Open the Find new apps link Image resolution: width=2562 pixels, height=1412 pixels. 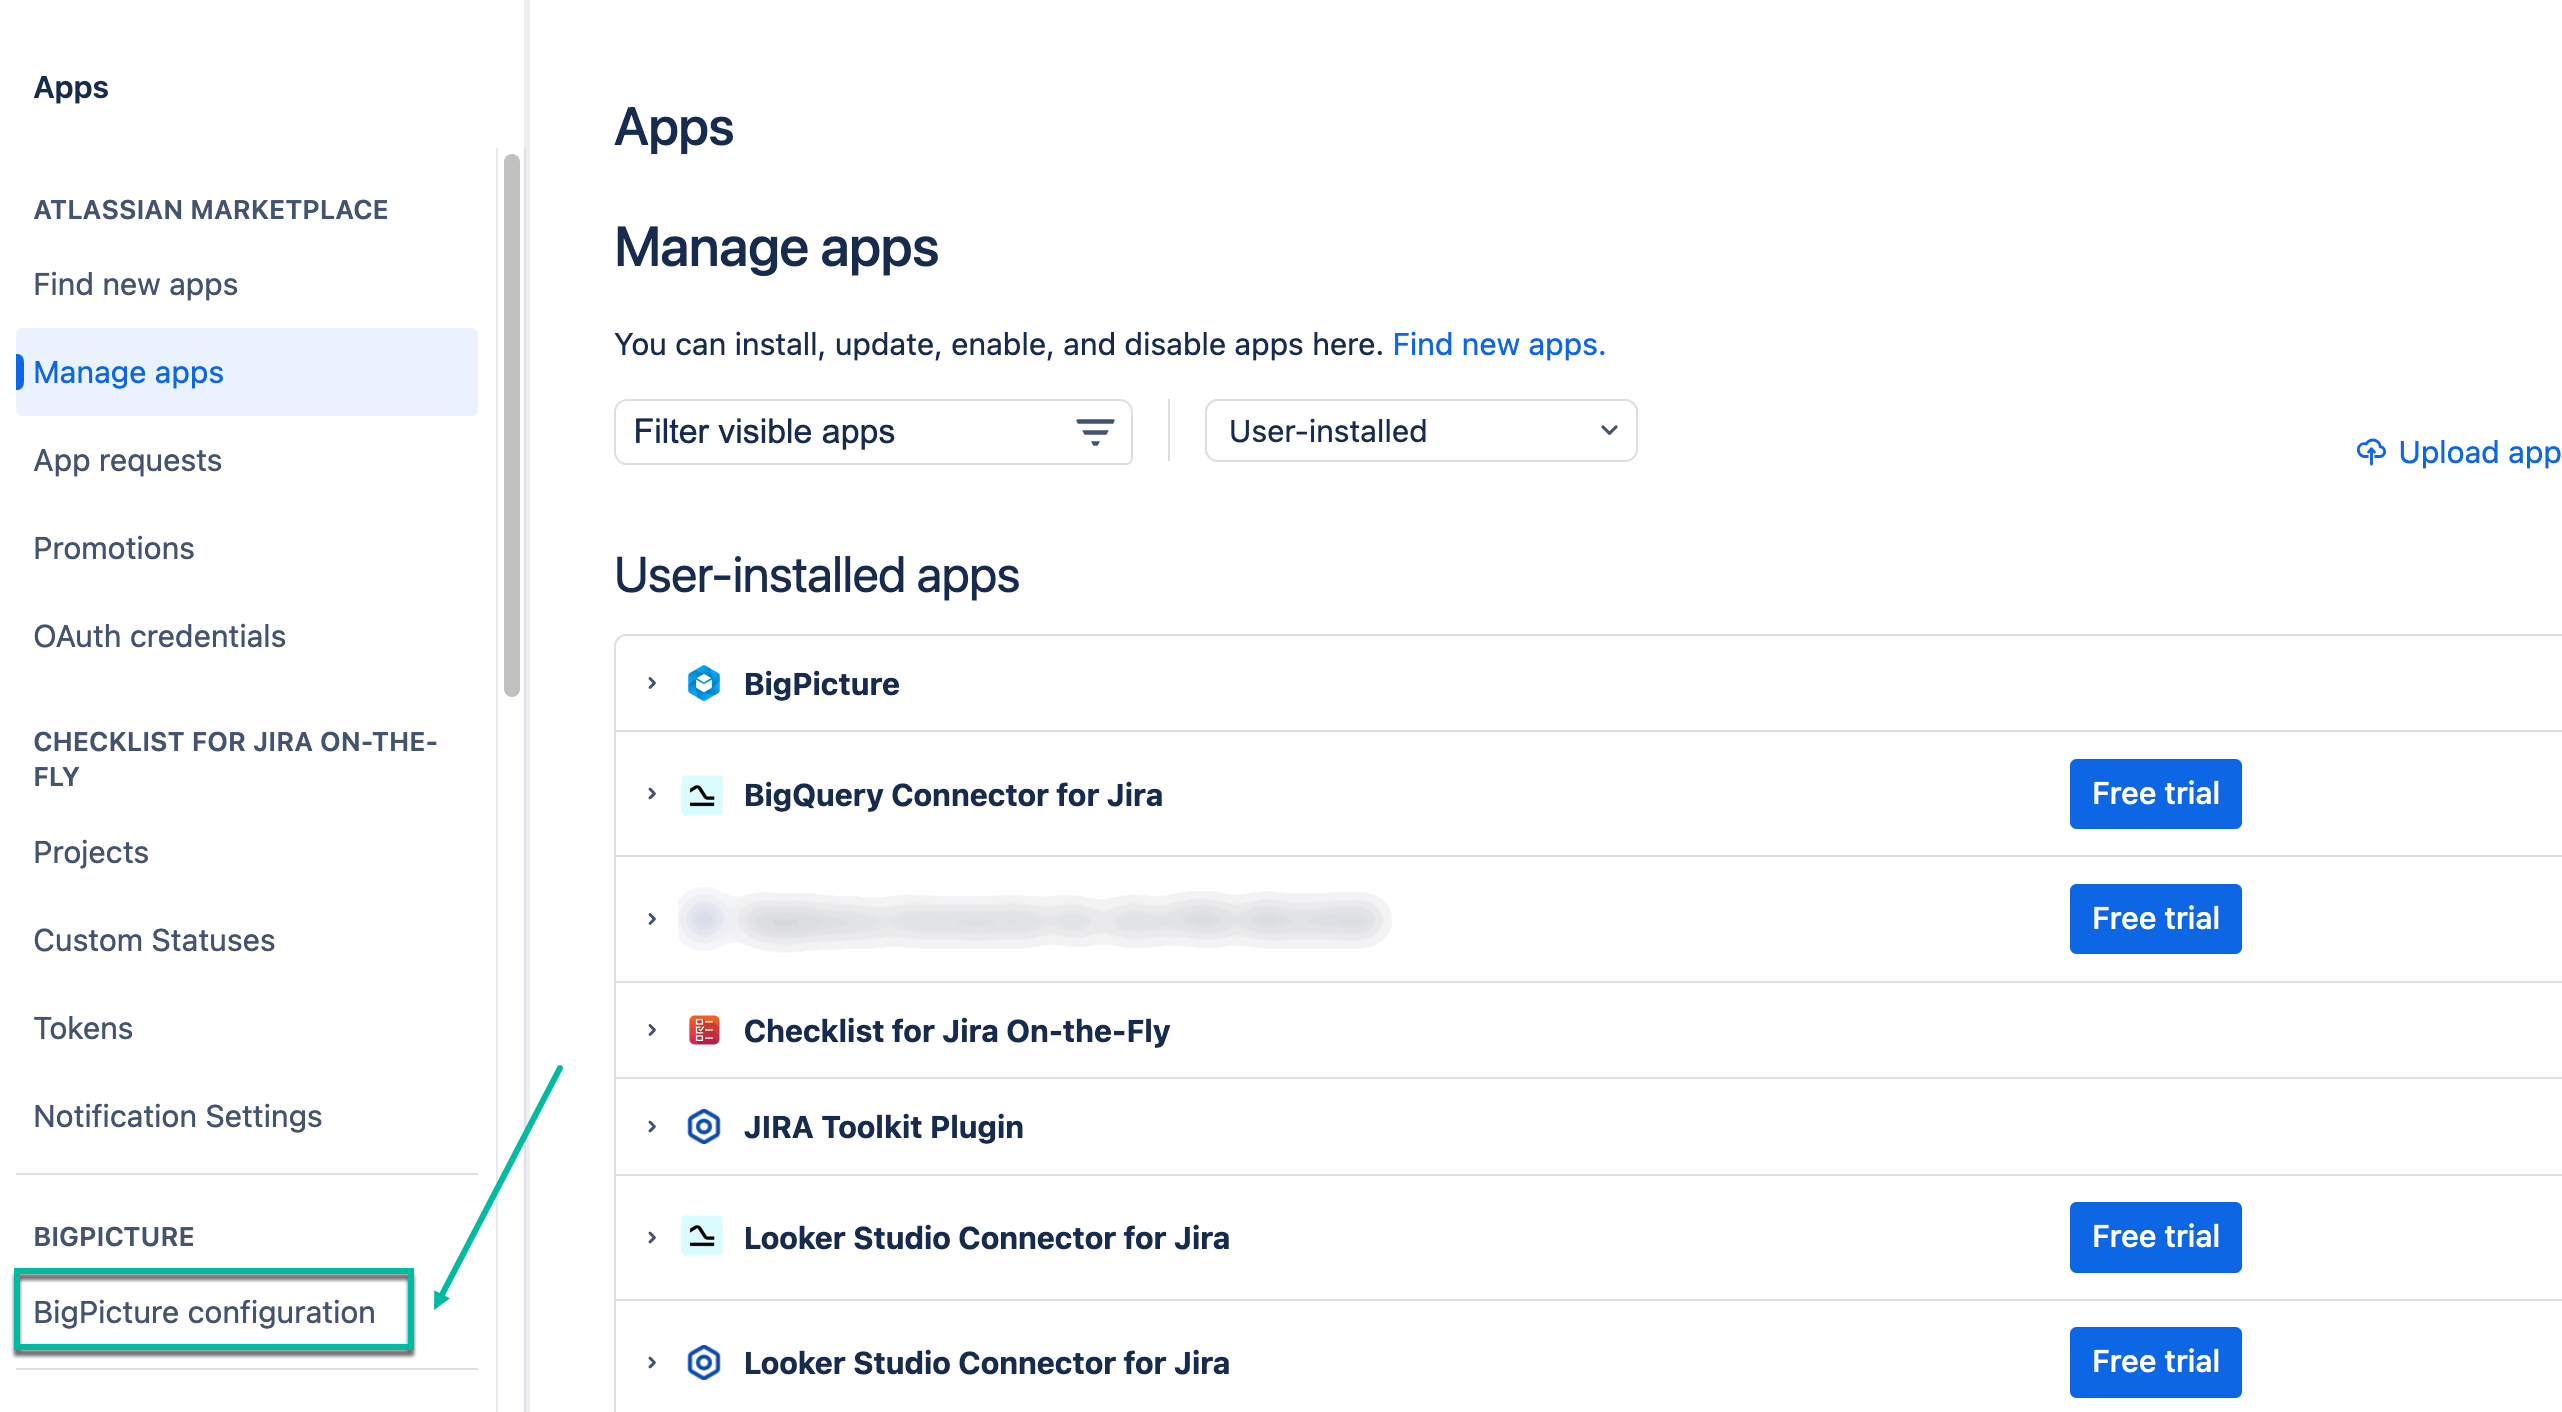[x=1497, y=343]
